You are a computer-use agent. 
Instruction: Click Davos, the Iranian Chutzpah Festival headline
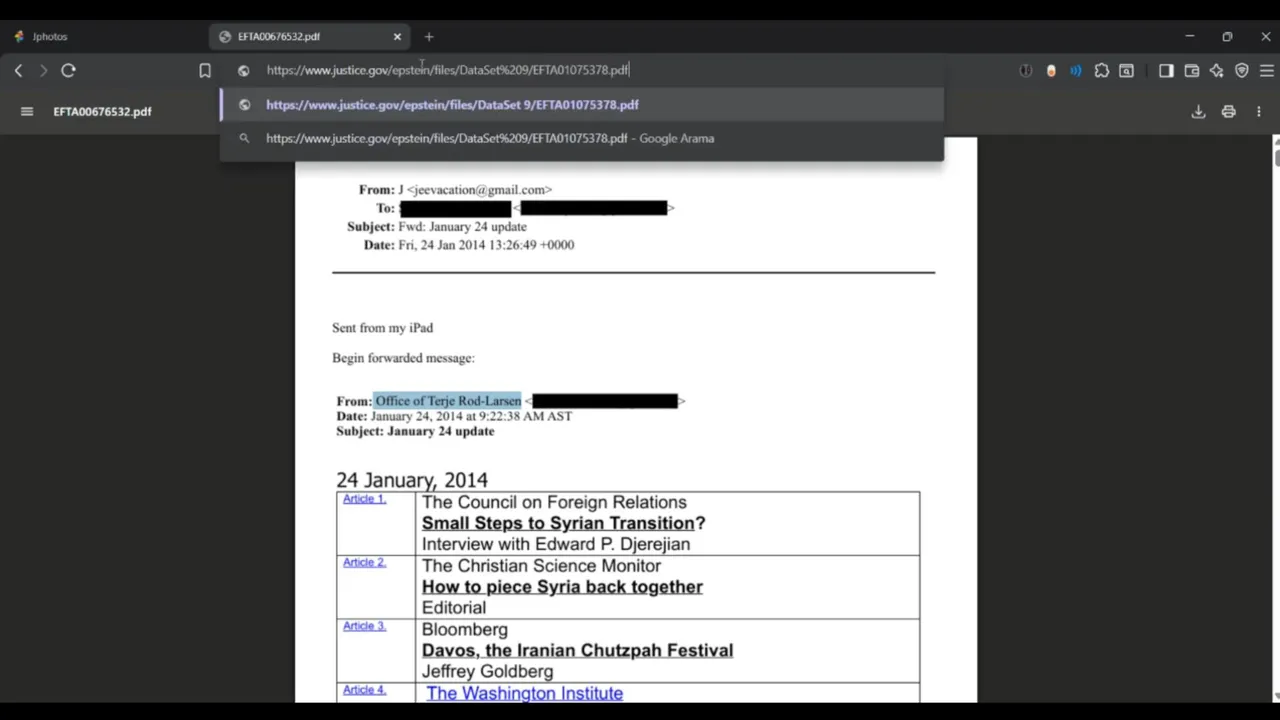coord(577,651)
